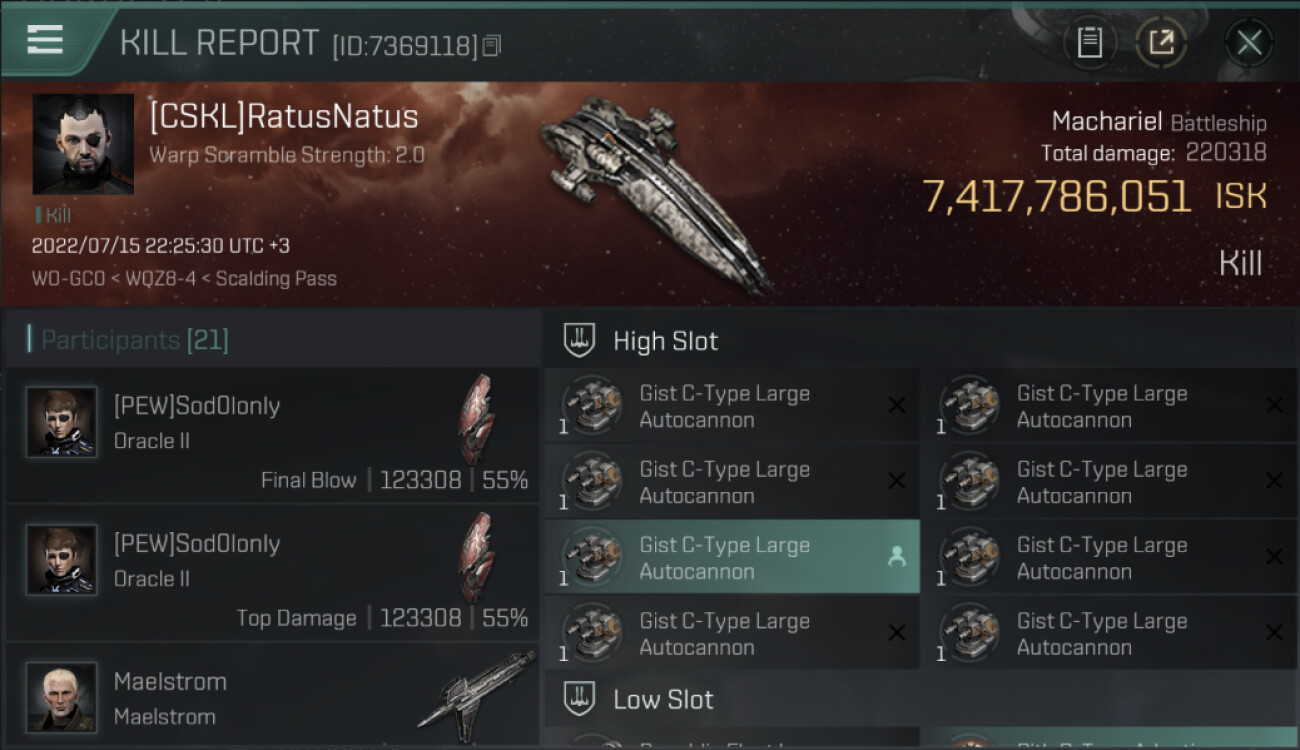Image resolution: width=1300 pixels, height=750 pixels.
Task: Open the WO-GC0 system link
Action: [68, 279]
